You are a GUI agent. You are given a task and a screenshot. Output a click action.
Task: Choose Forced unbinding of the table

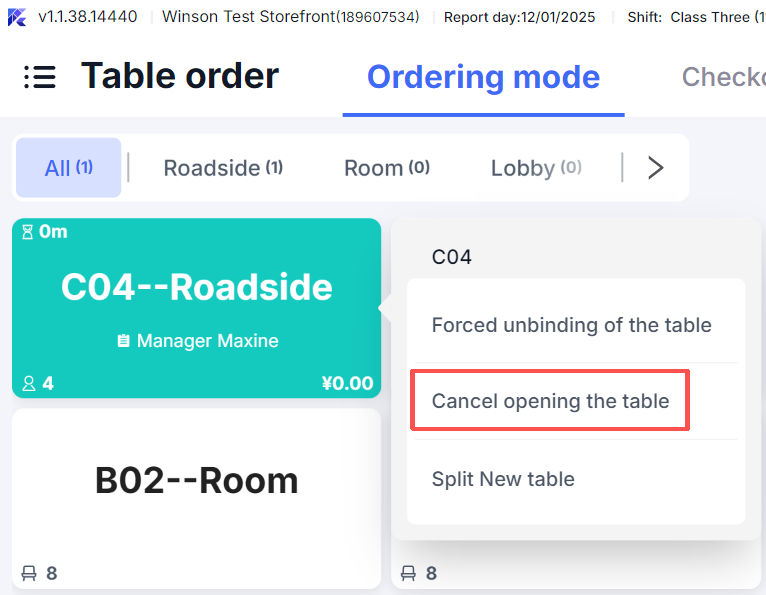(x=571, y=325)
